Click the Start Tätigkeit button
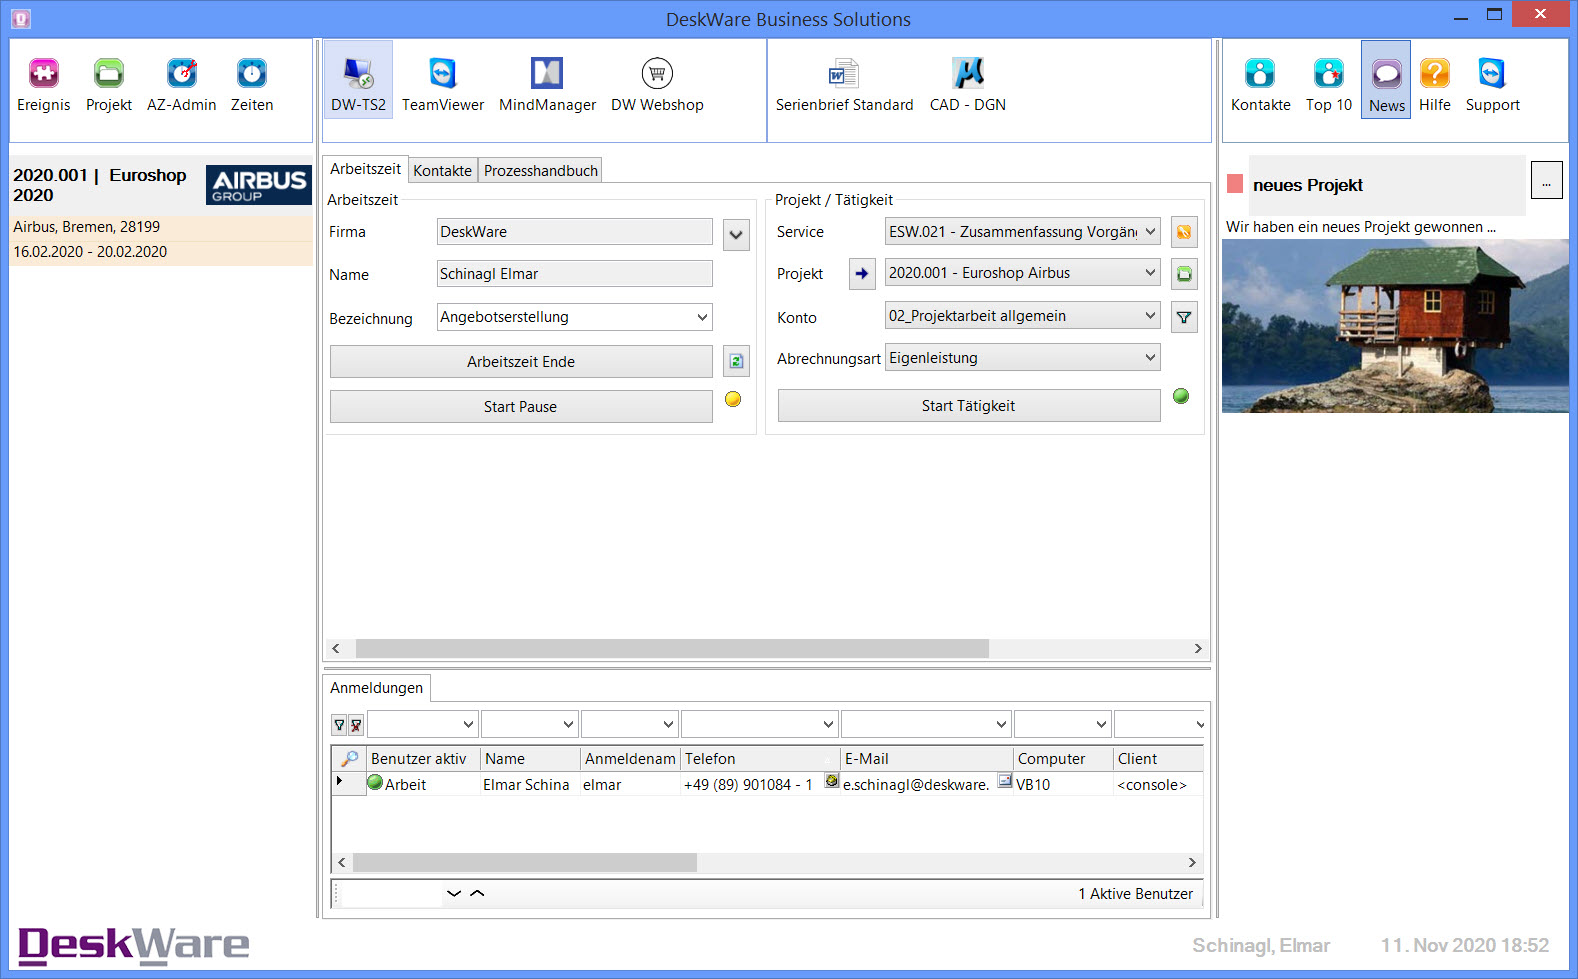The image size is (1578, 979). pos(969,406)
